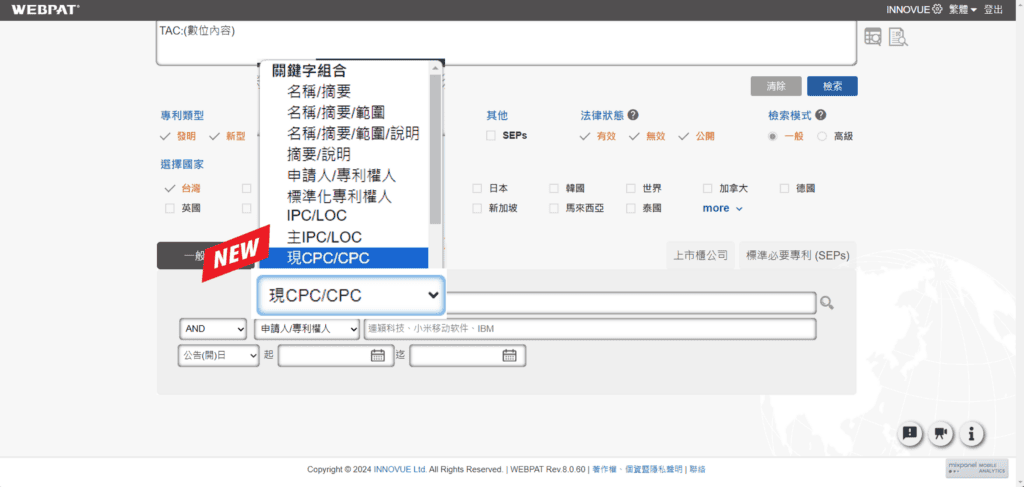Click the blue 檢索 search button

[832, 86]
